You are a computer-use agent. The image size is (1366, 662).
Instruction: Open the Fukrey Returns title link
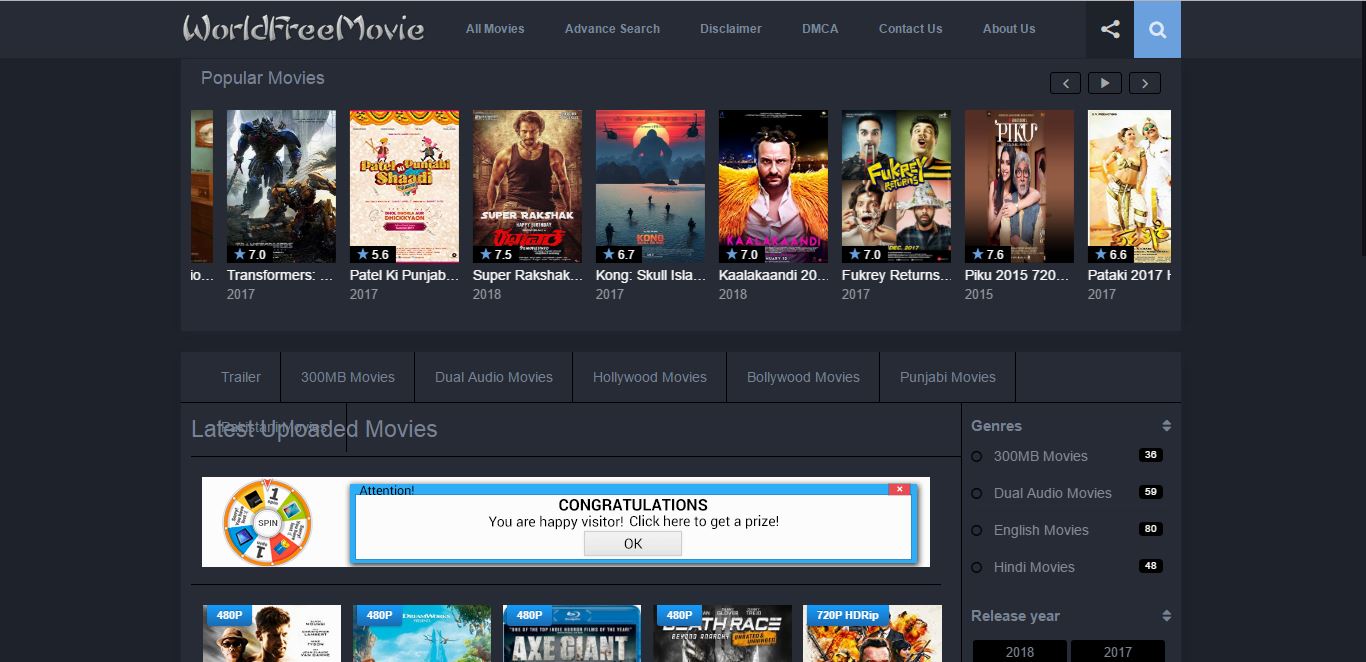click(896, 275)
